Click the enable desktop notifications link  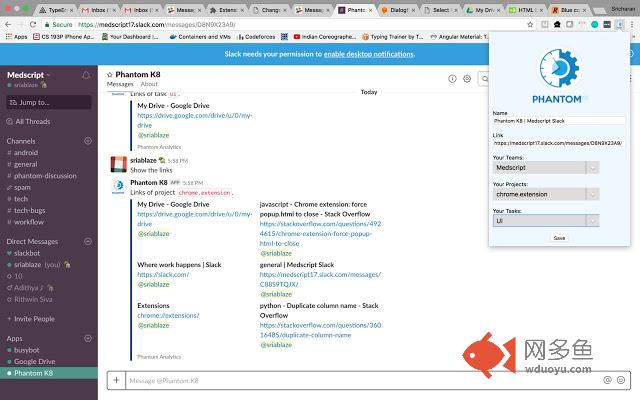369,54
